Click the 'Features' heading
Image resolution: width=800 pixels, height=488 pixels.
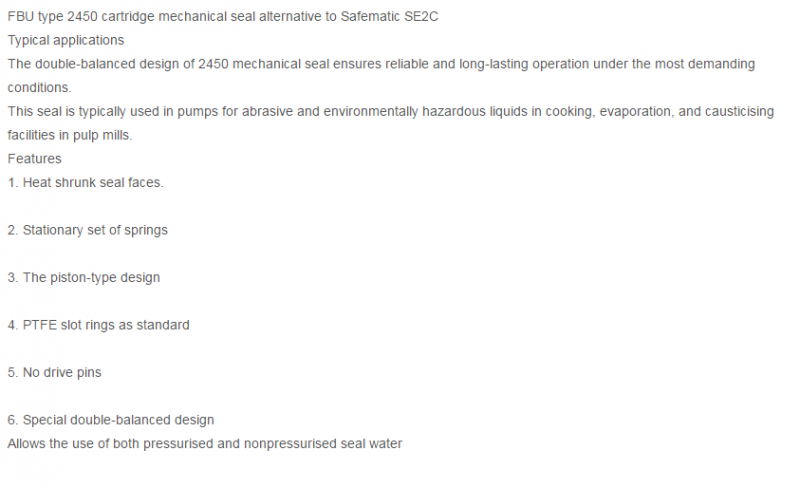tap(34, 159)
